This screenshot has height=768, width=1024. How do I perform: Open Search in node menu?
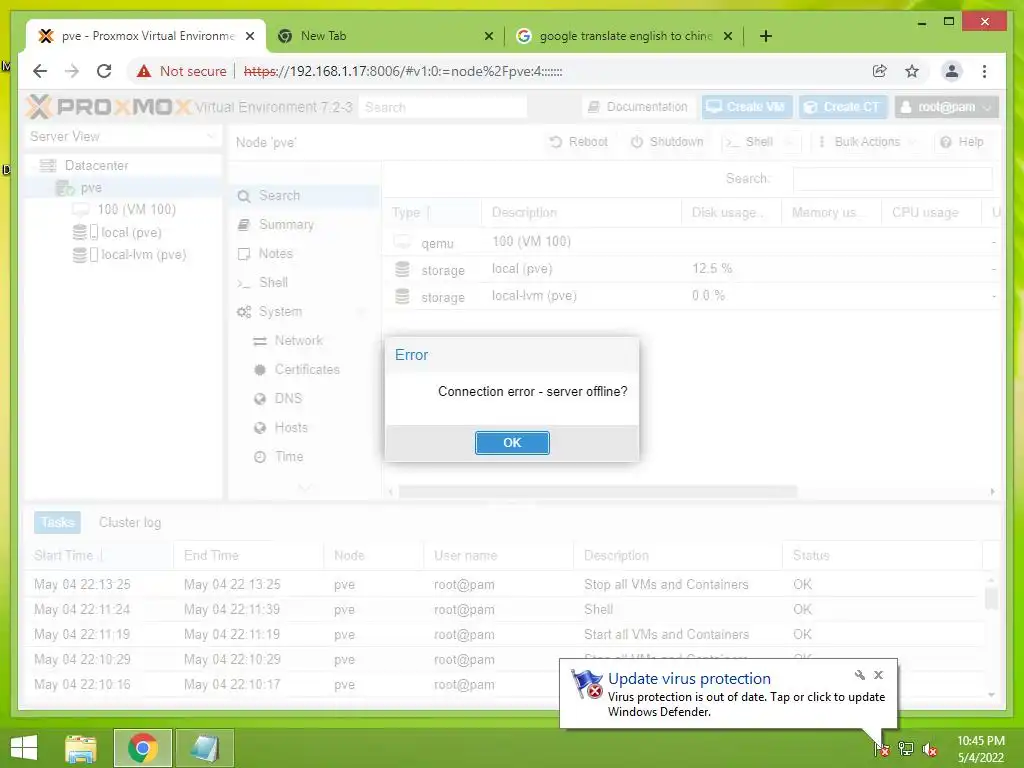pyautogui.click(x=304, y=196)
